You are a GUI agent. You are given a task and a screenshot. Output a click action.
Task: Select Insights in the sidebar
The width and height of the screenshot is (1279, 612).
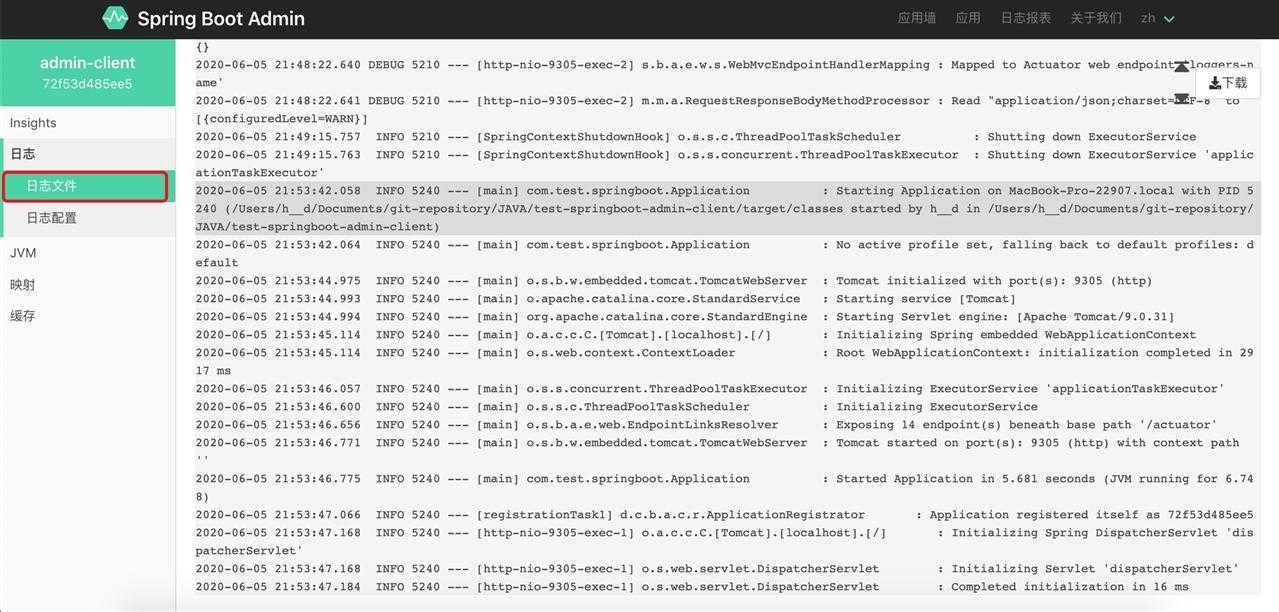[x=88, y=123]
